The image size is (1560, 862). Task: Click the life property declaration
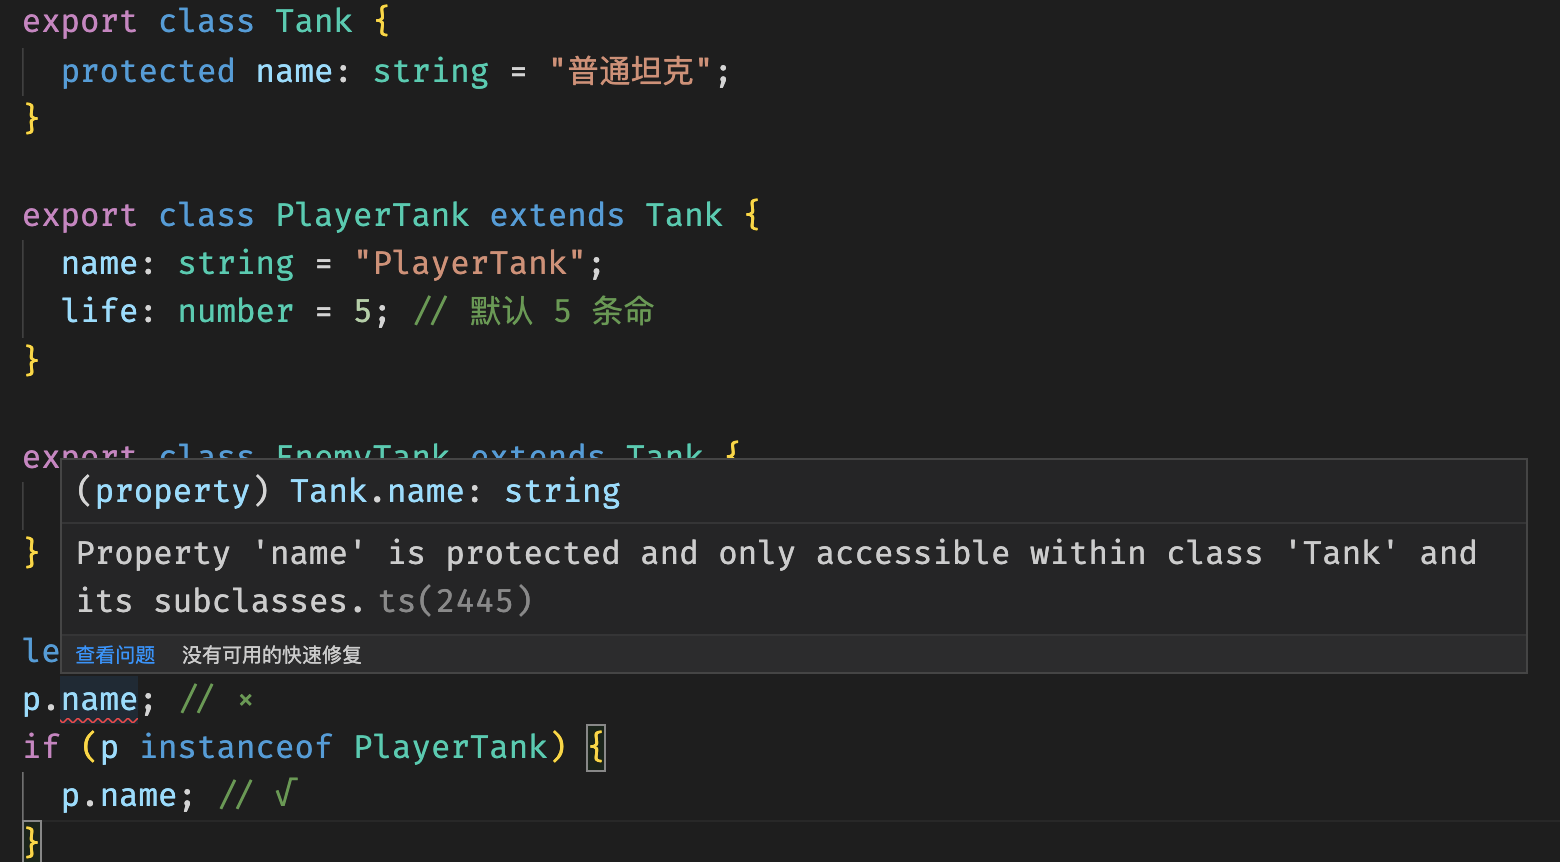[x=99, y=311]
